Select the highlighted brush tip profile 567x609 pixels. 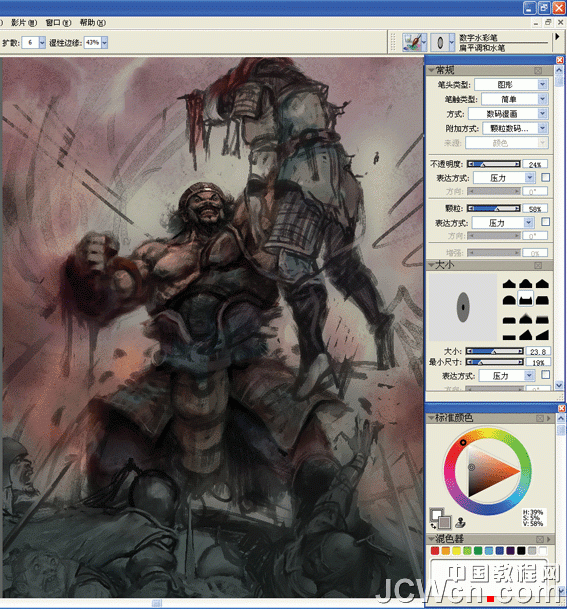[525, 299]
